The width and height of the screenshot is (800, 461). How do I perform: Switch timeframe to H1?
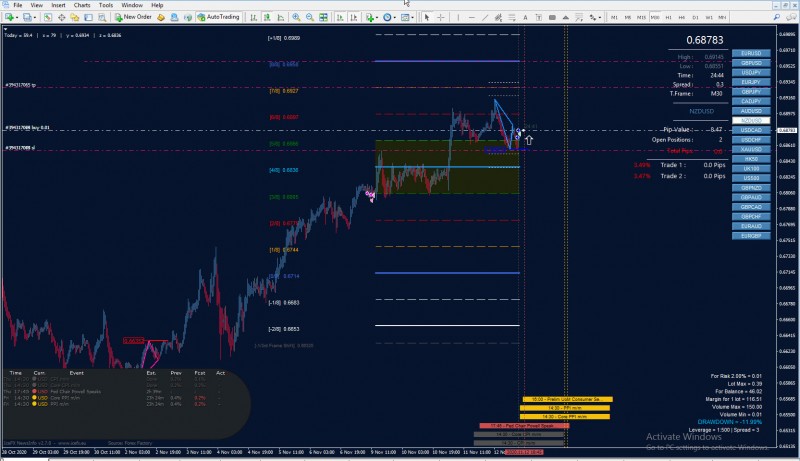(x=668, y=17)
